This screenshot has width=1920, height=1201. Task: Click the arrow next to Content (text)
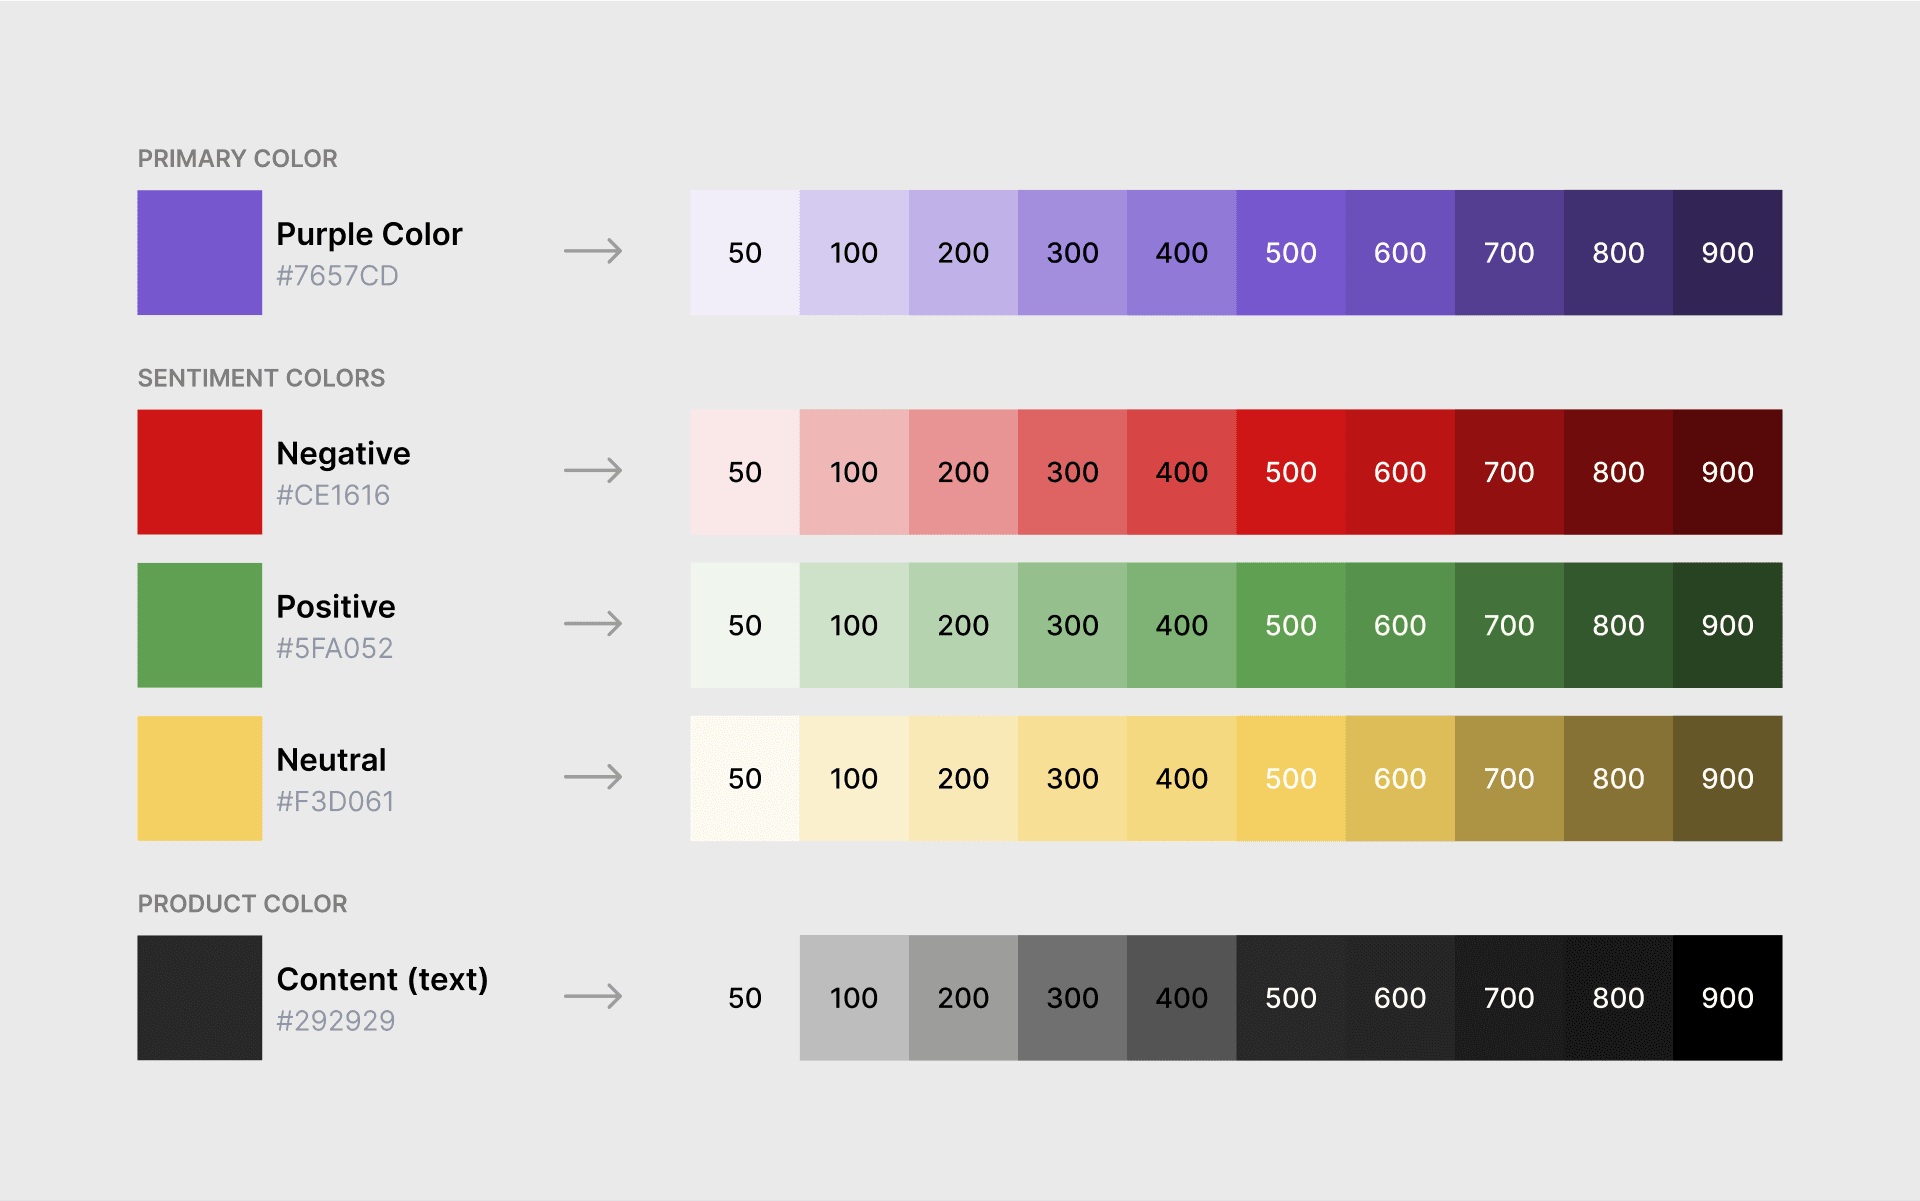(593, 996)
